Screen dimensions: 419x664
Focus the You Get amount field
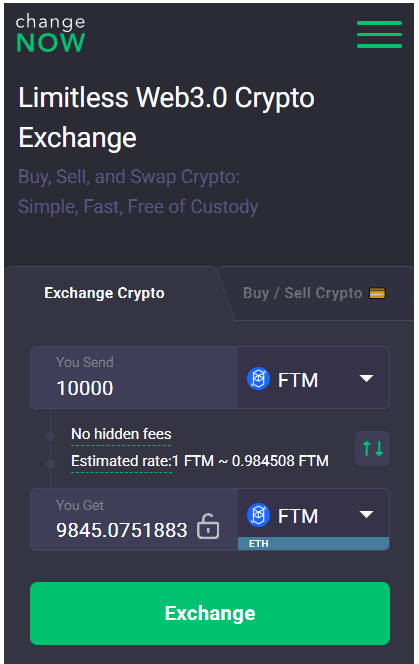[x=134, y=520]
